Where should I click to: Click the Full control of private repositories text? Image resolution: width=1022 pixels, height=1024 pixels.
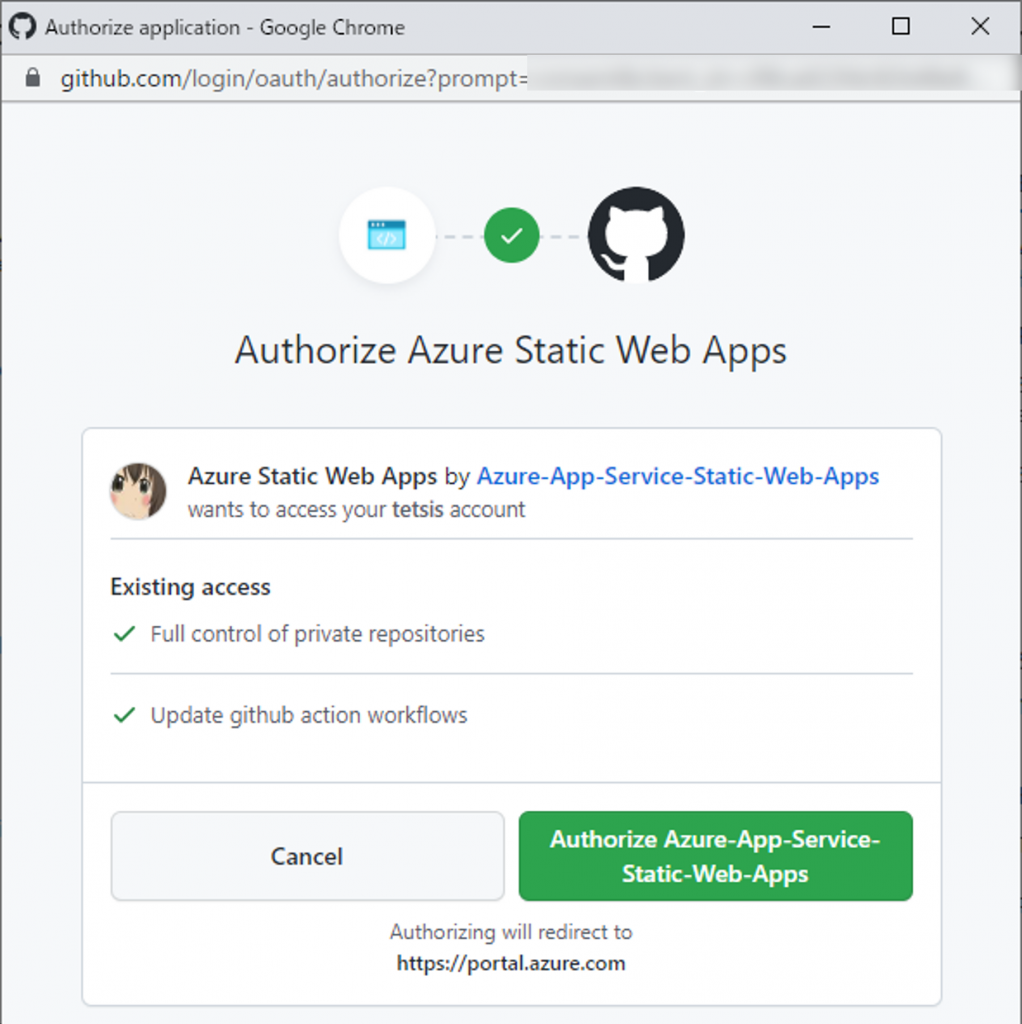click(317, 634)
